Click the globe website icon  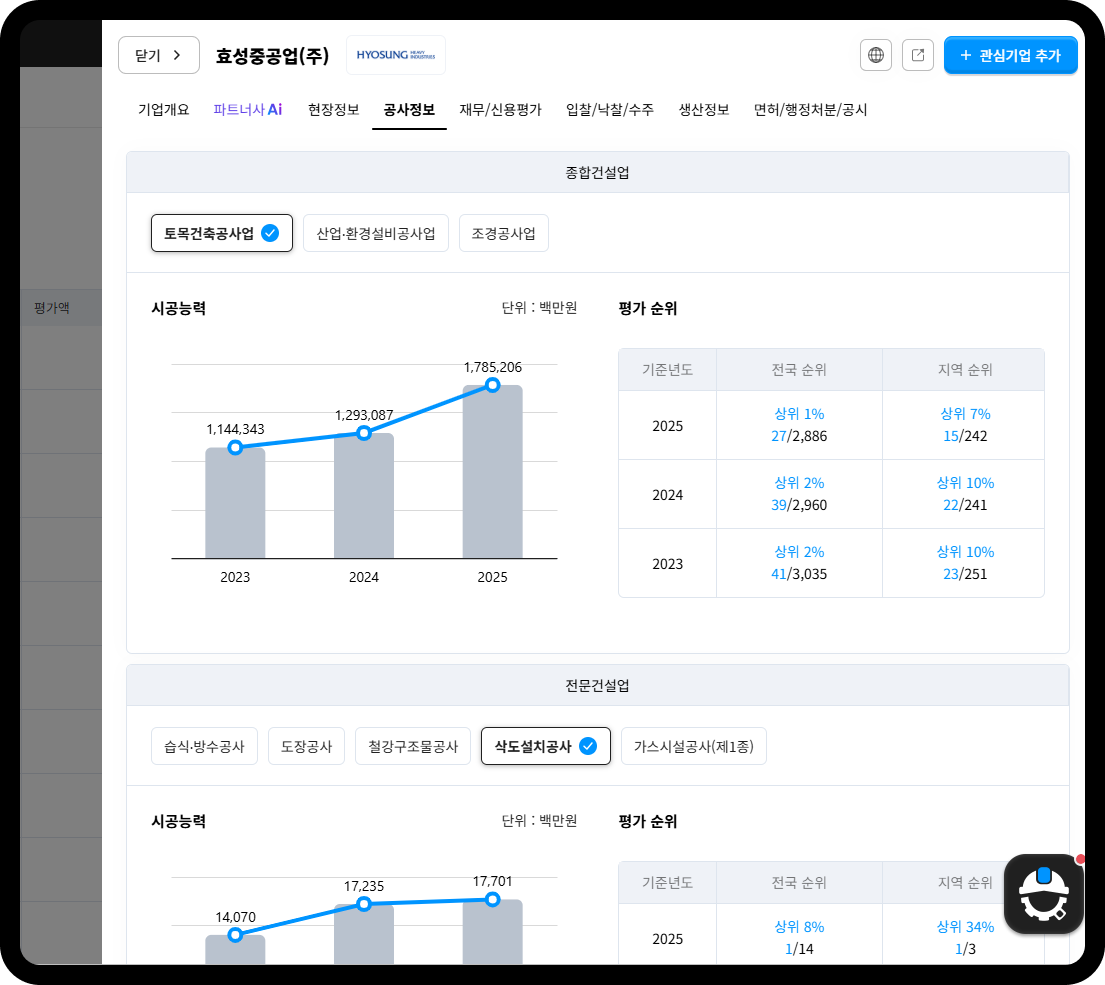click(876, 55)
